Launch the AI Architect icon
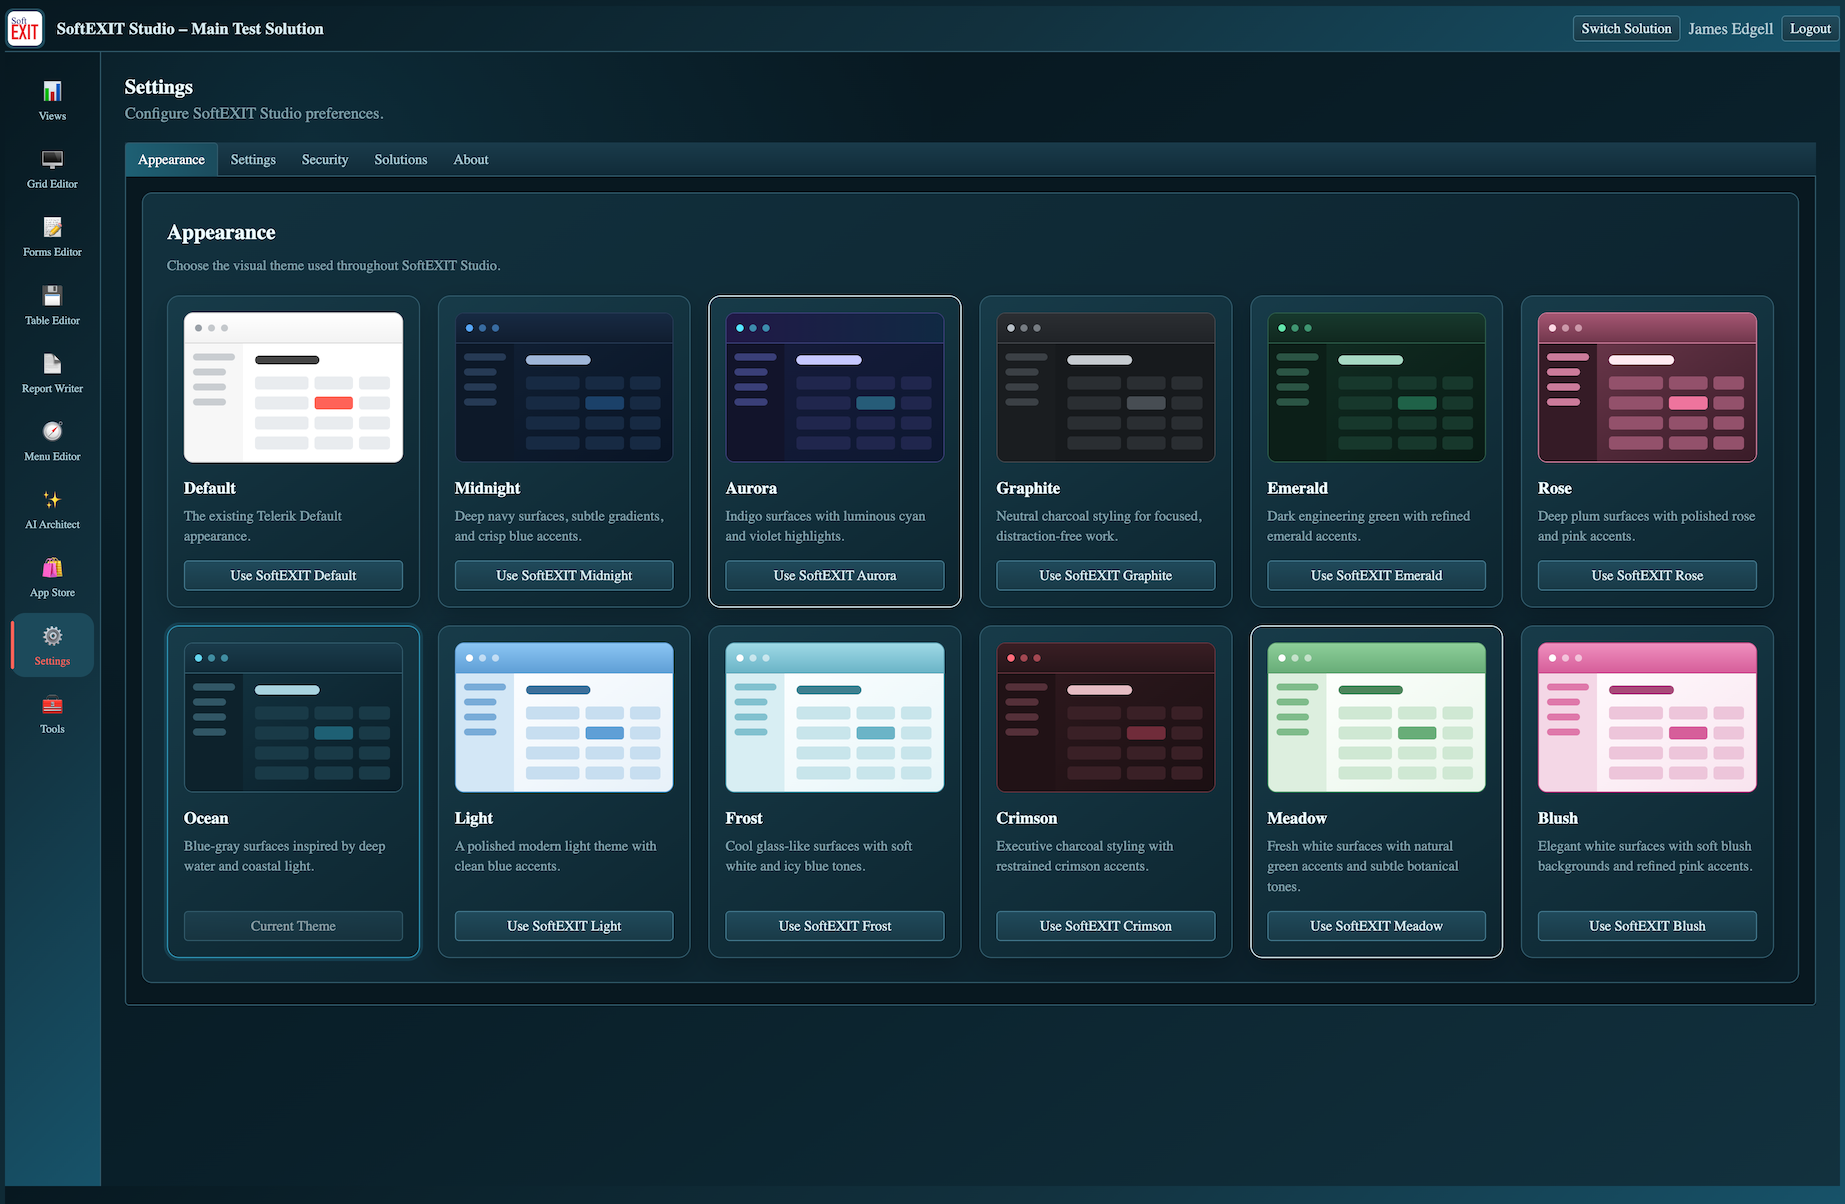The image size is (1845, 1204). (x=52, y=500)
